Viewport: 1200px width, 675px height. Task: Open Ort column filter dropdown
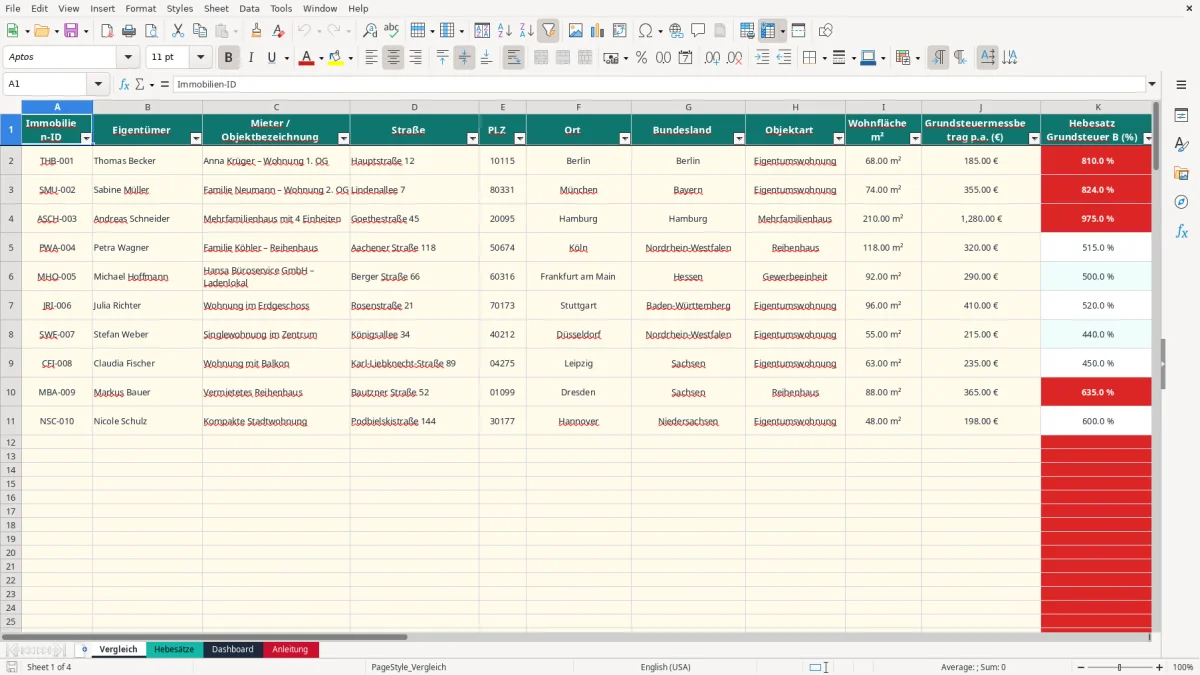click(x=626, y=138)
